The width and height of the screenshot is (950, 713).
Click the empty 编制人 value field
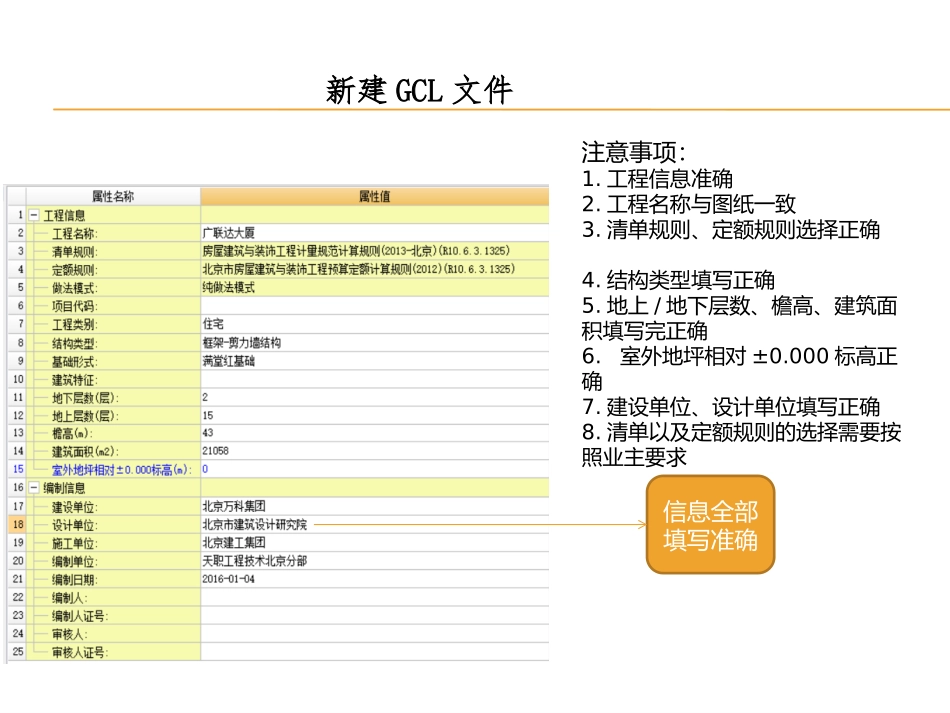click(x=375, y=597)
